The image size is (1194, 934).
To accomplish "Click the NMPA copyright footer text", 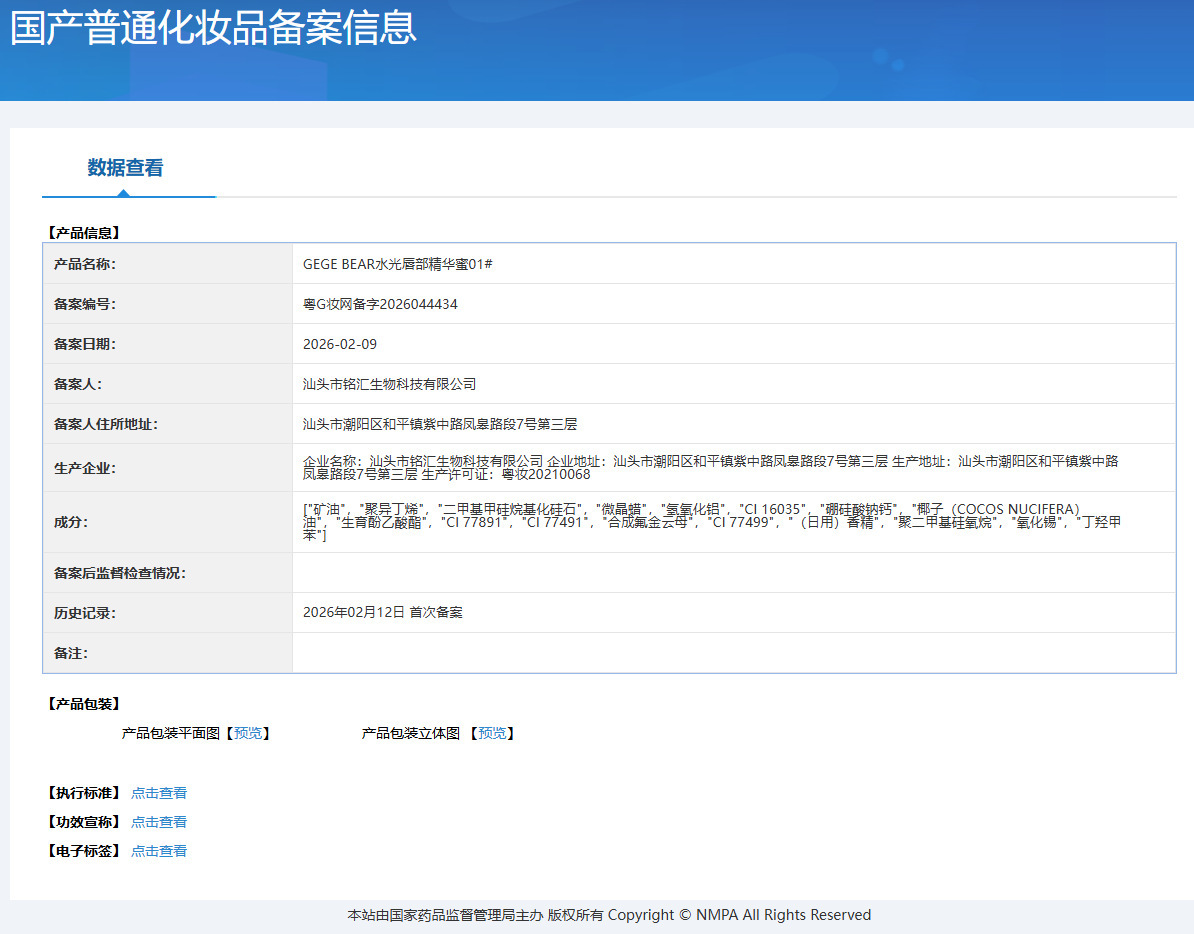I will click(609, 915).
